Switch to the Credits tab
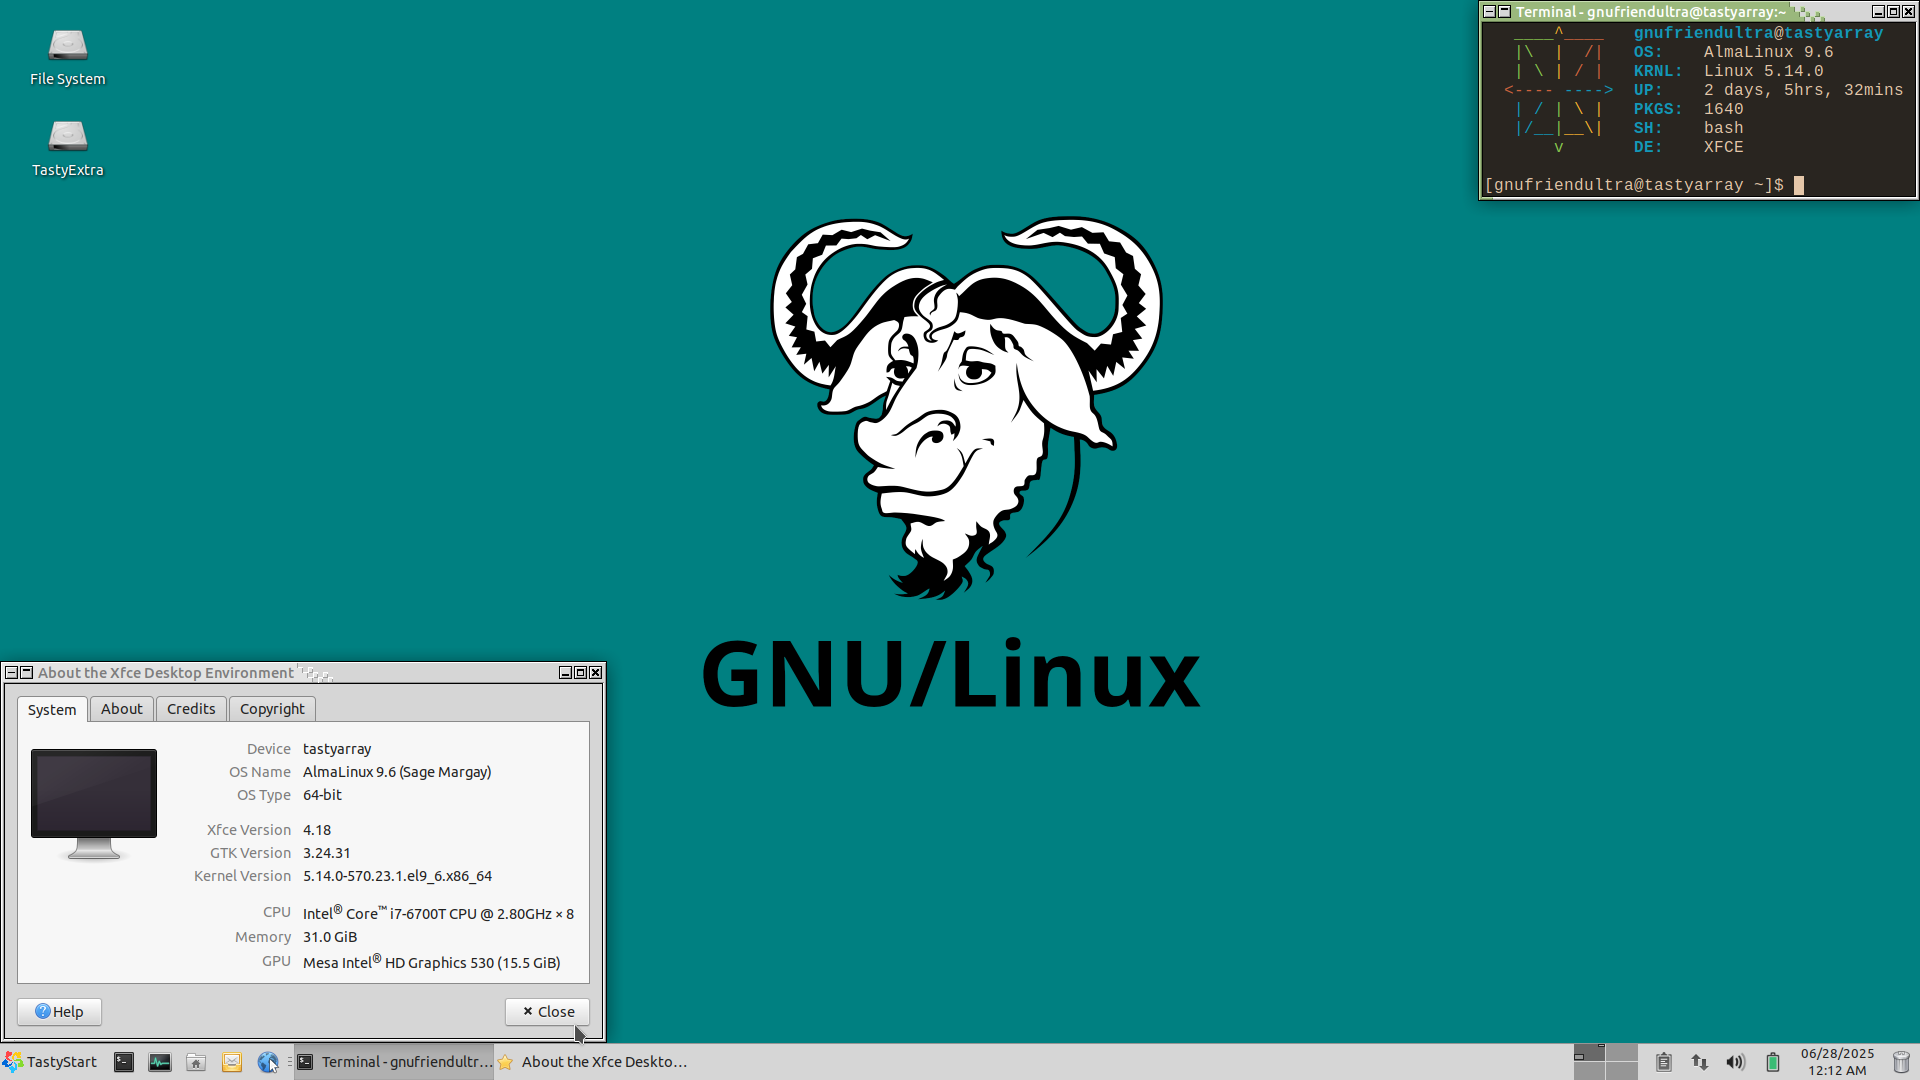1920x1080 pixels. coord(191,709)
